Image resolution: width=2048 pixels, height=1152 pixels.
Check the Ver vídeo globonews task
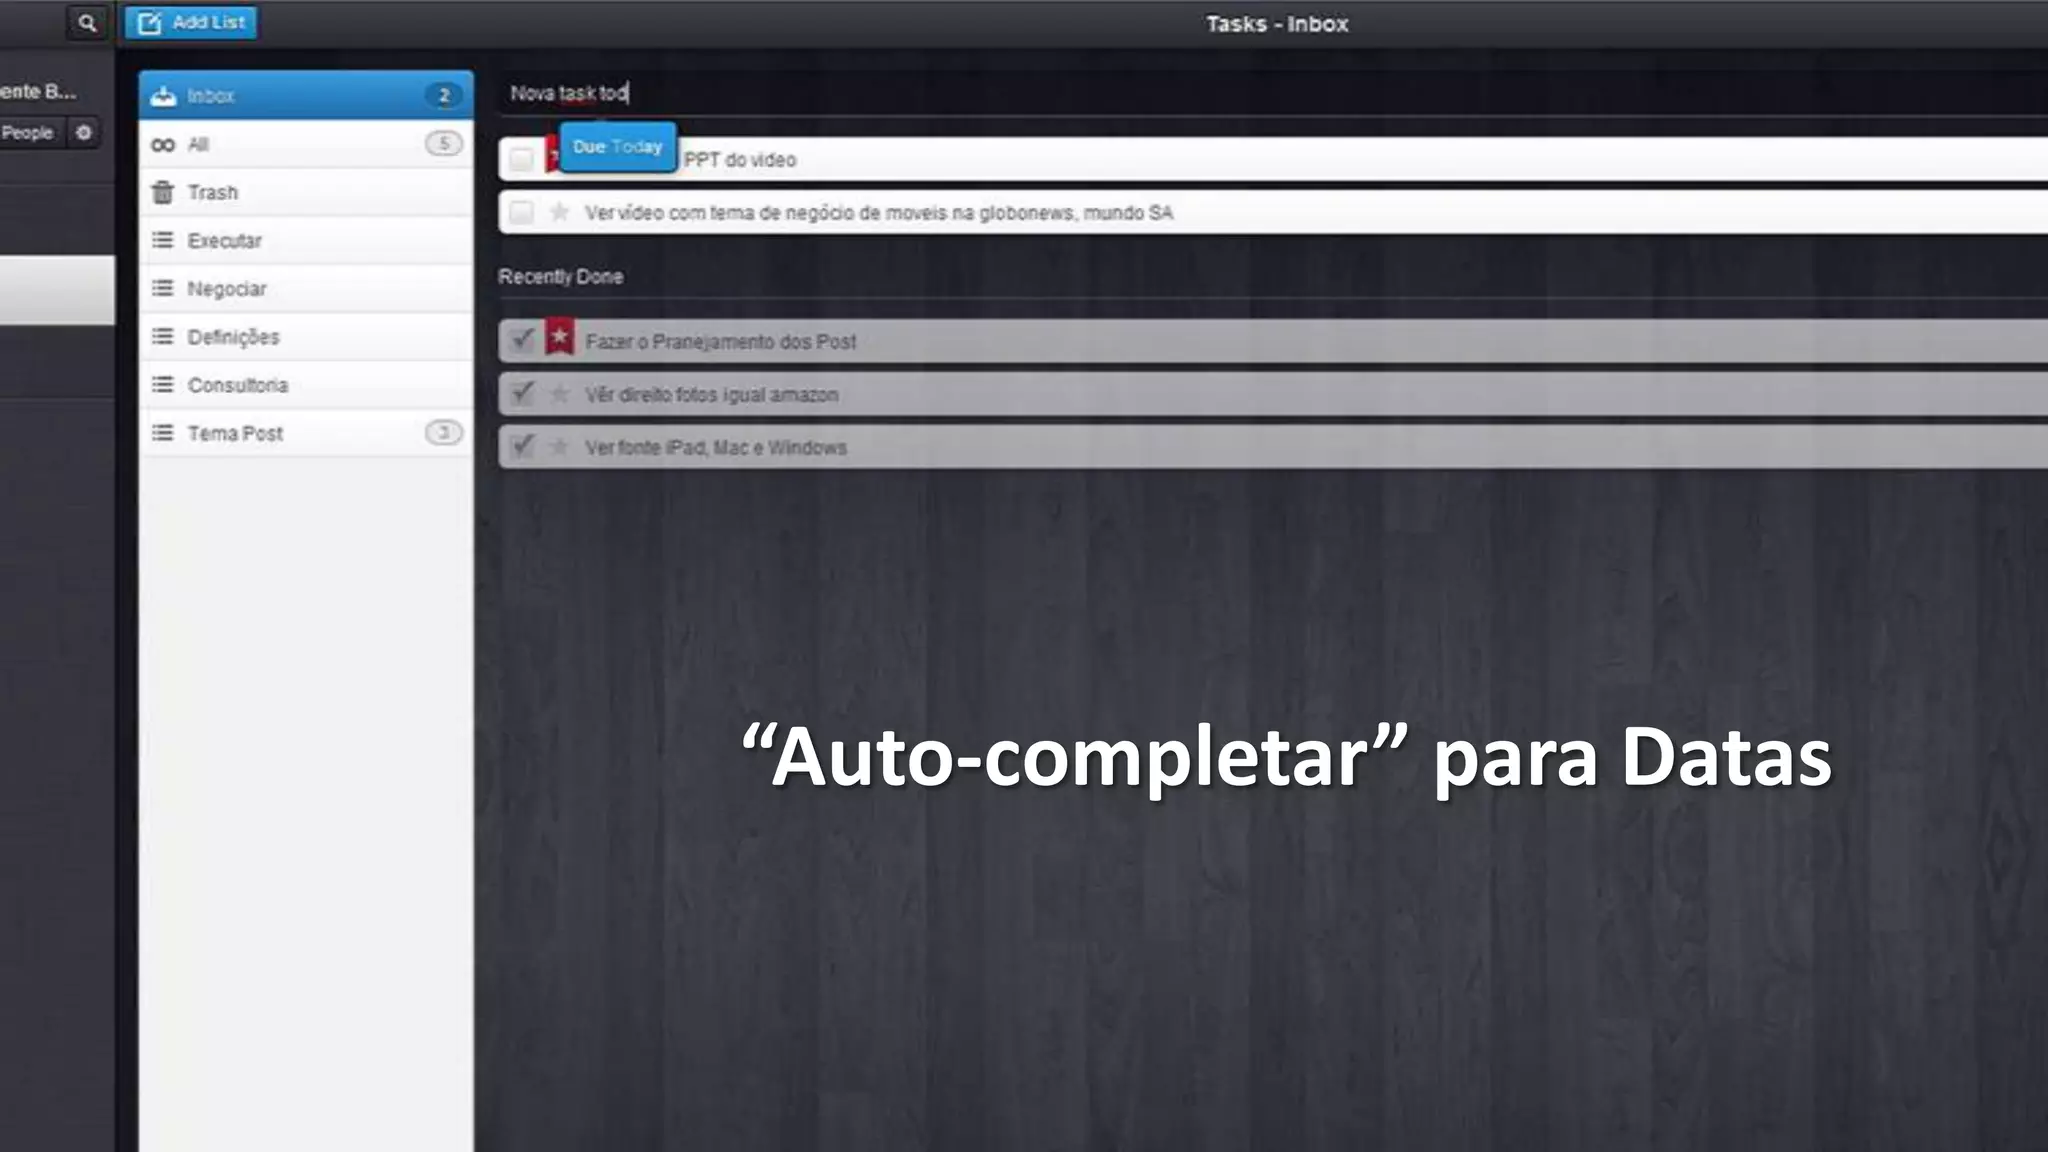[521, 212]
